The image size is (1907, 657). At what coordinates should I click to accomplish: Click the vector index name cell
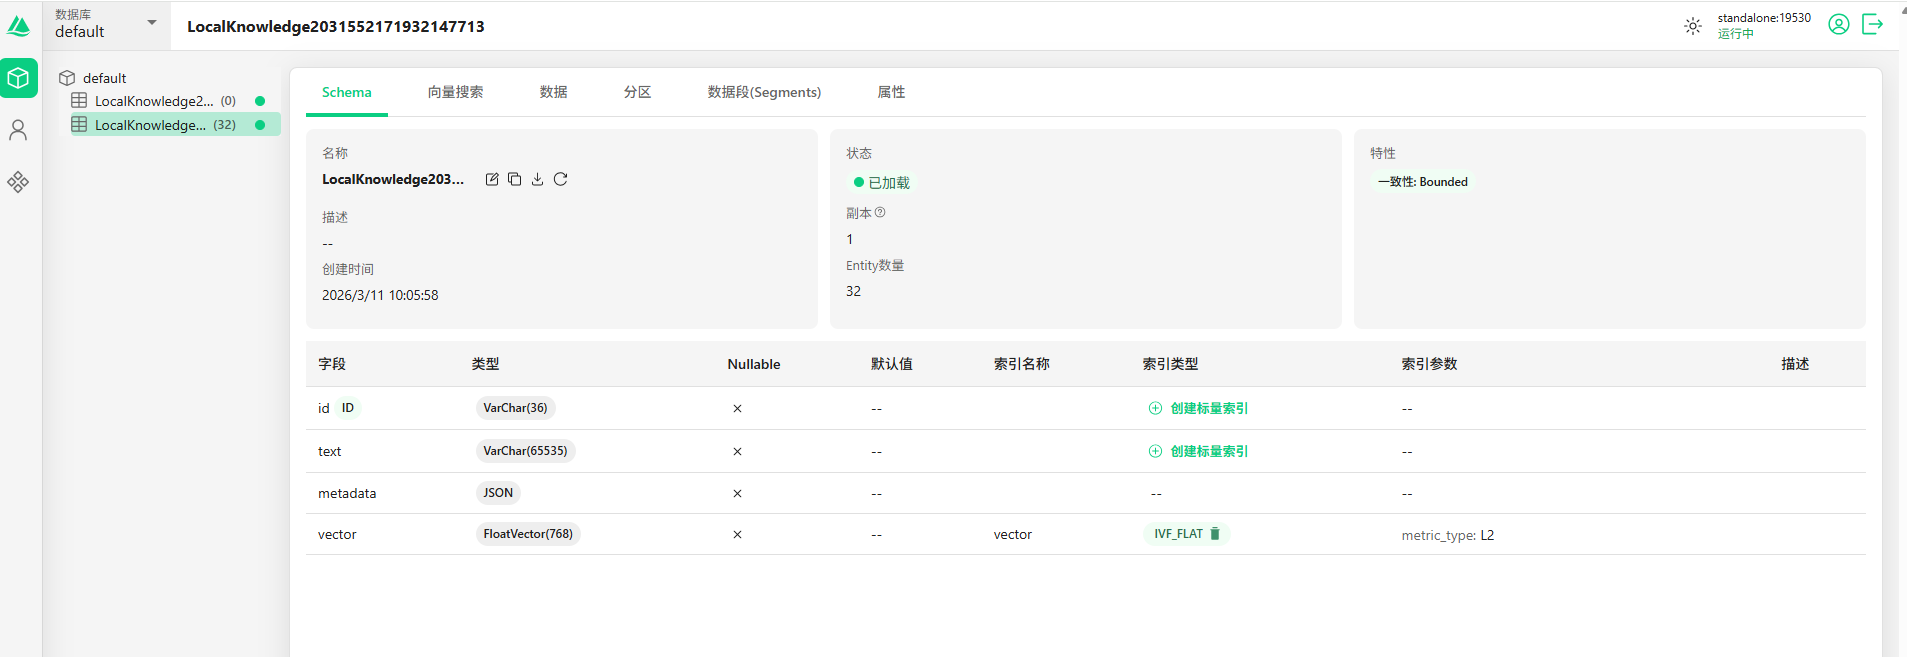point(1013,534)
